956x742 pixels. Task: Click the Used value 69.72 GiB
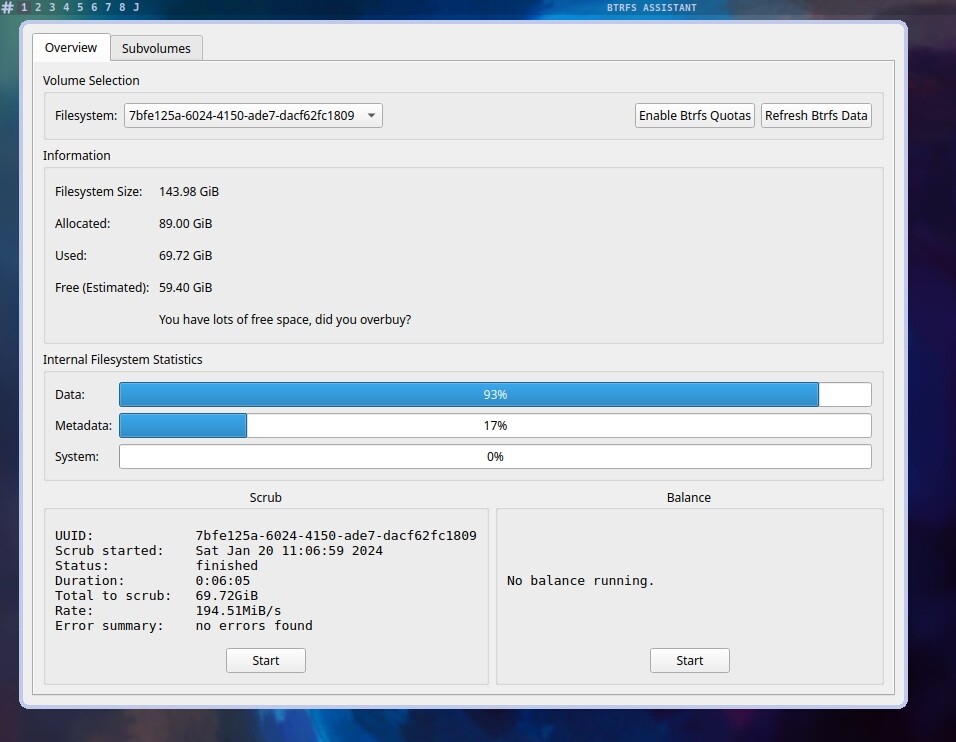coord(185,255)
